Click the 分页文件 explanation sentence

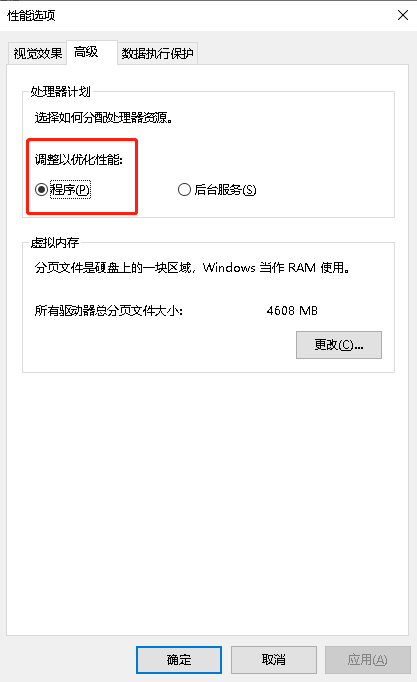(192, 267)
